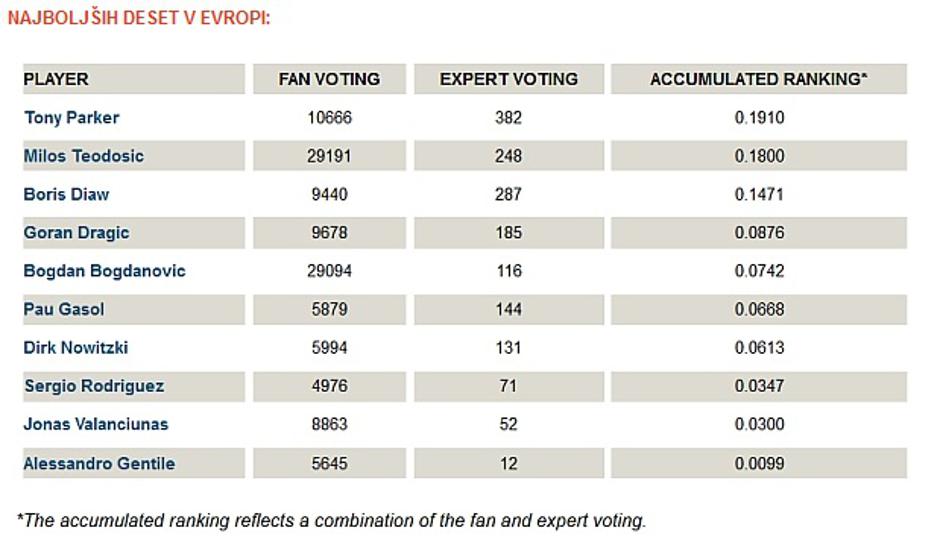Click Boris Diaw's expert voting 287
The image size is (940, 545).
click(x=508, y=194)
